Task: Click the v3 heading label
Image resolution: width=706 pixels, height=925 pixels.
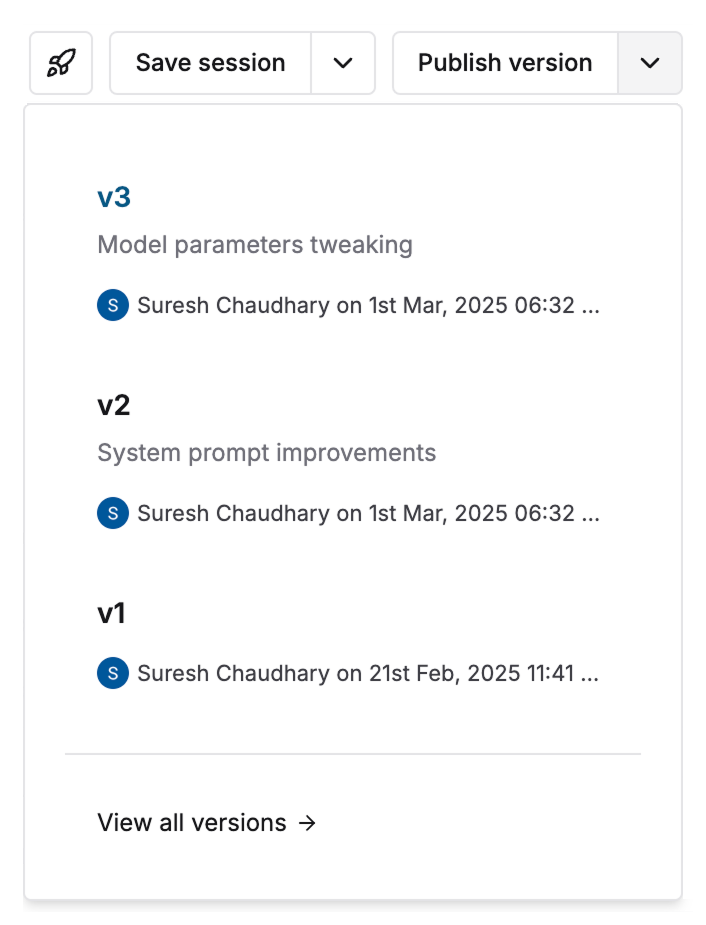Action: click(114, 198)
